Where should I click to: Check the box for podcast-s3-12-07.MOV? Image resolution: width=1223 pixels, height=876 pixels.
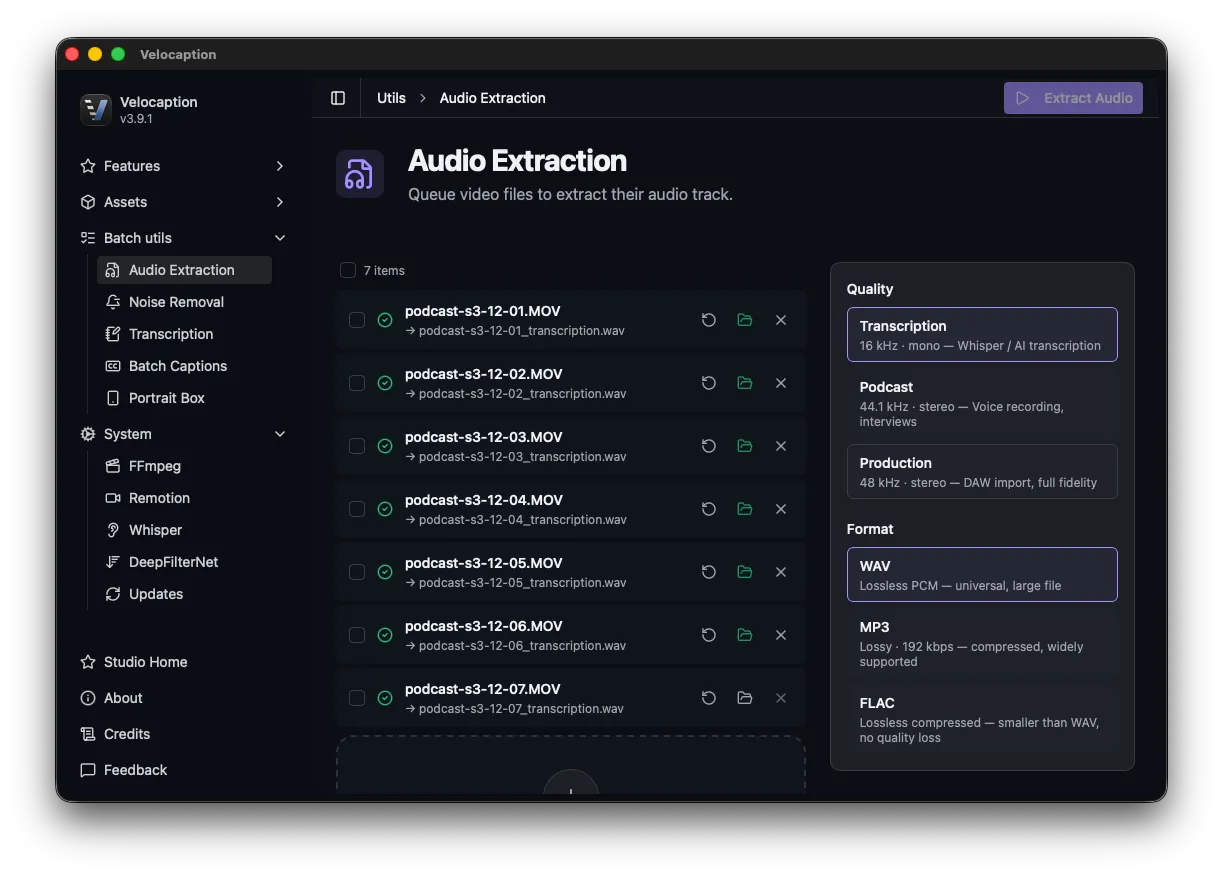(x=357, y=698)
